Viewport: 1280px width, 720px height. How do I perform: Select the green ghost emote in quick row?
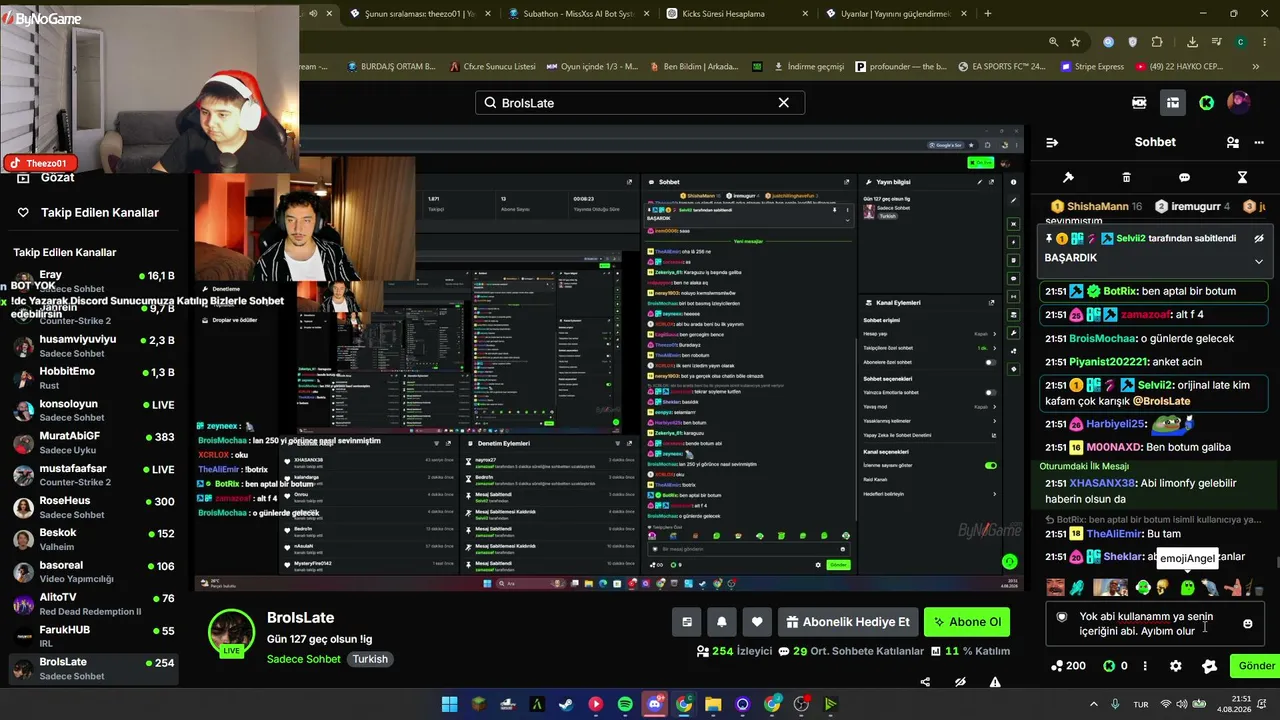[1187, 588]
